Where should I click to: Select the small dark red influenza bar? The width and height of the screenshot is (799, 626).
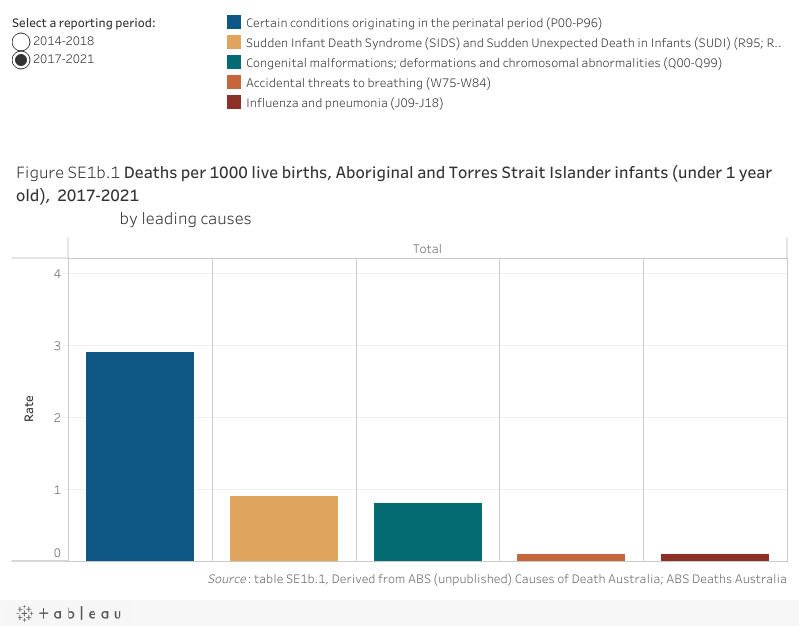pos(715,557)
